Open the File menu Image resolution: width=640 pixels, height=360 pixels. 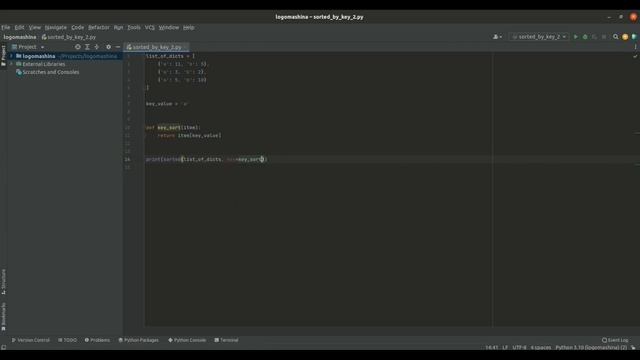click(6, 27)
